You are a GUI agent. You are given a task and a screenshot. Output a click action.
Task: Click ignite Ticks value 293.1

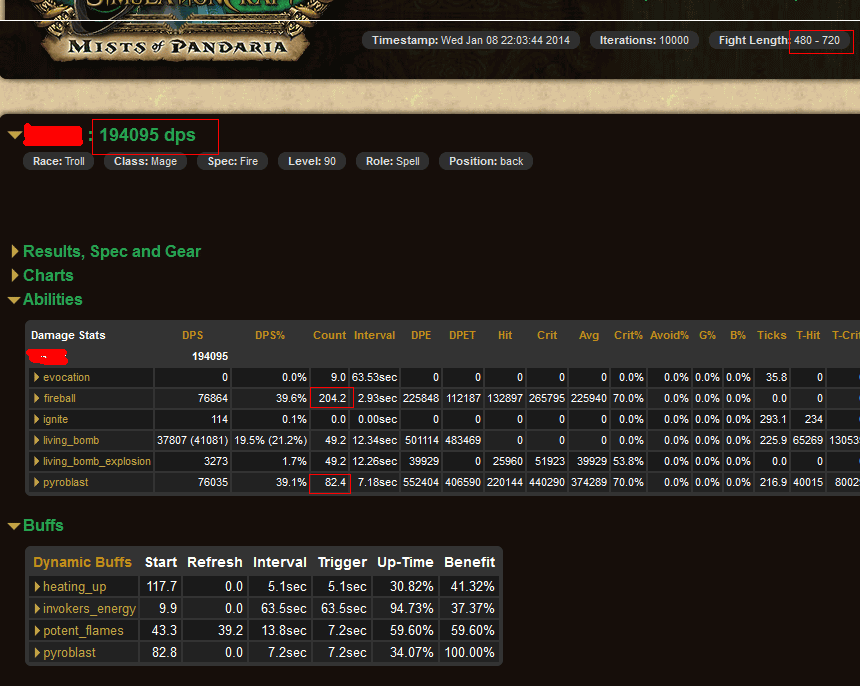pyautogui.click(x=773, y=419)
